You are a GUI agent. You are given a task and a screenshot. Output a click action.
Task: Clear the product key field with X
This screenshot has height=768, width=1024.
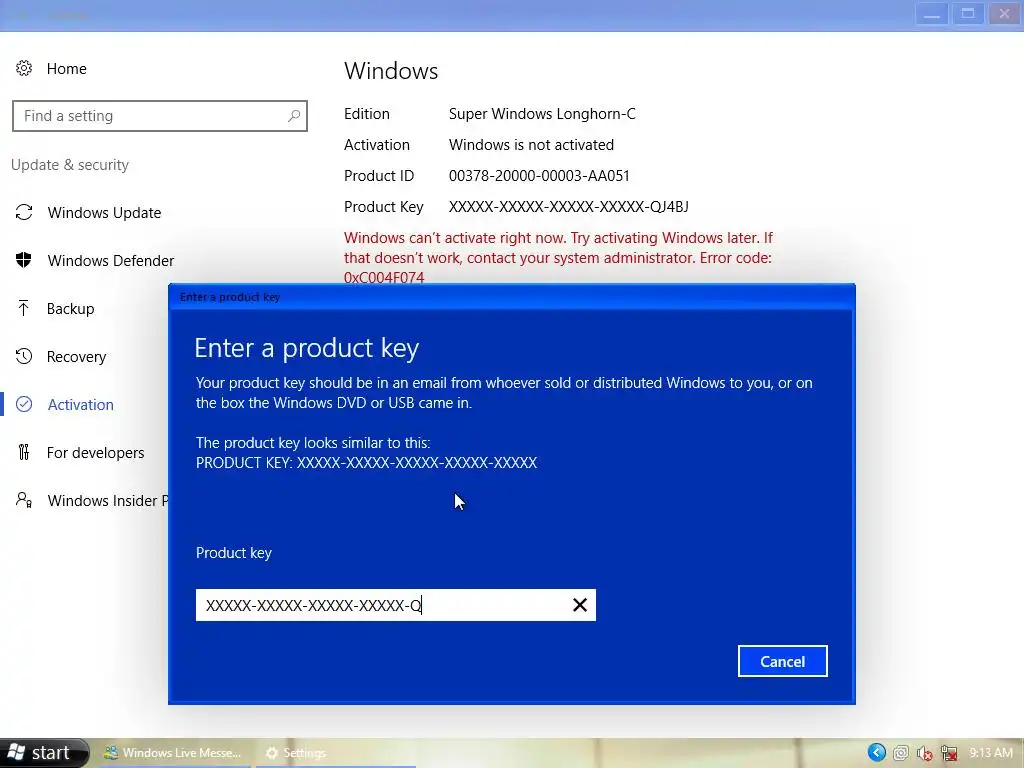pyautogui.click(x=580, y=605)
